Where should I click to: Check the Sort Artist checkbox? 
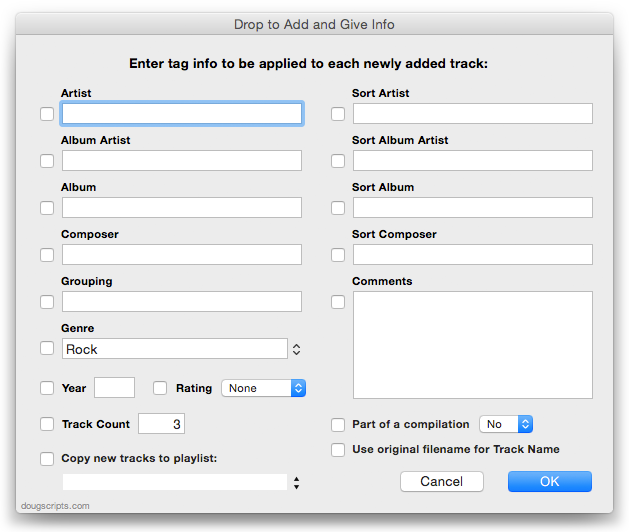[x=338, y=114]
